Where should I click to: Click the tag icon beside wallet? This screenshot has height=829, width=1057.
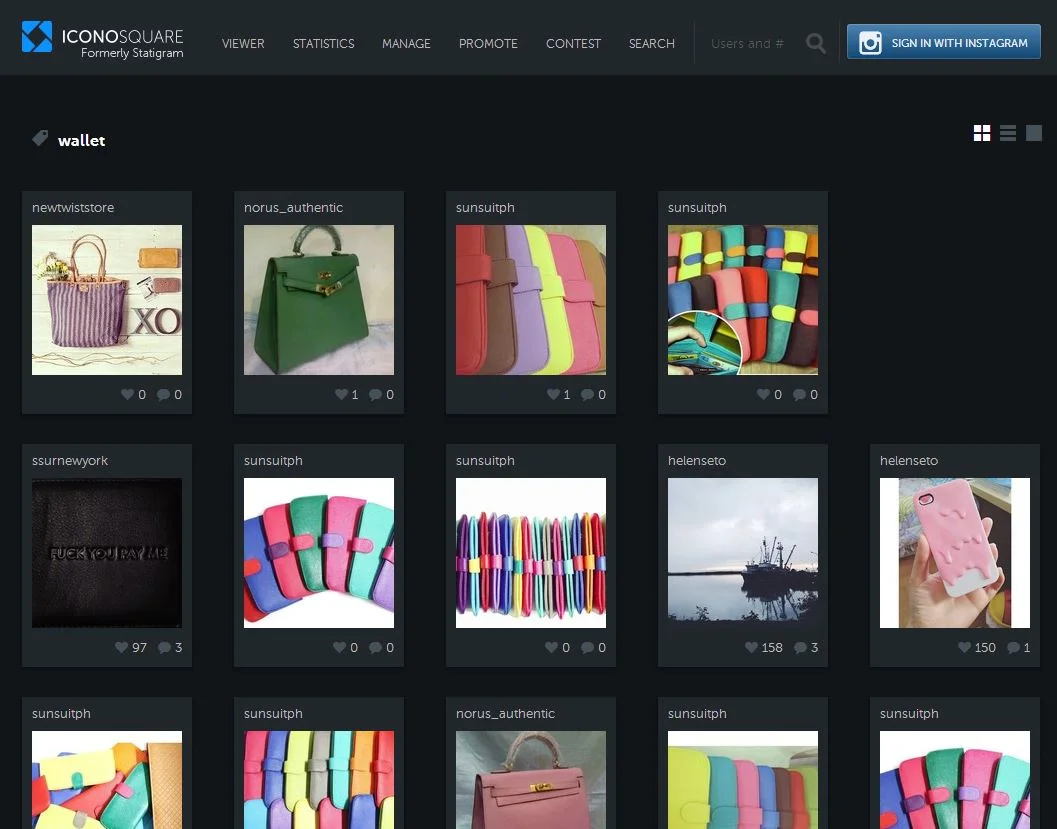(40, 138)
